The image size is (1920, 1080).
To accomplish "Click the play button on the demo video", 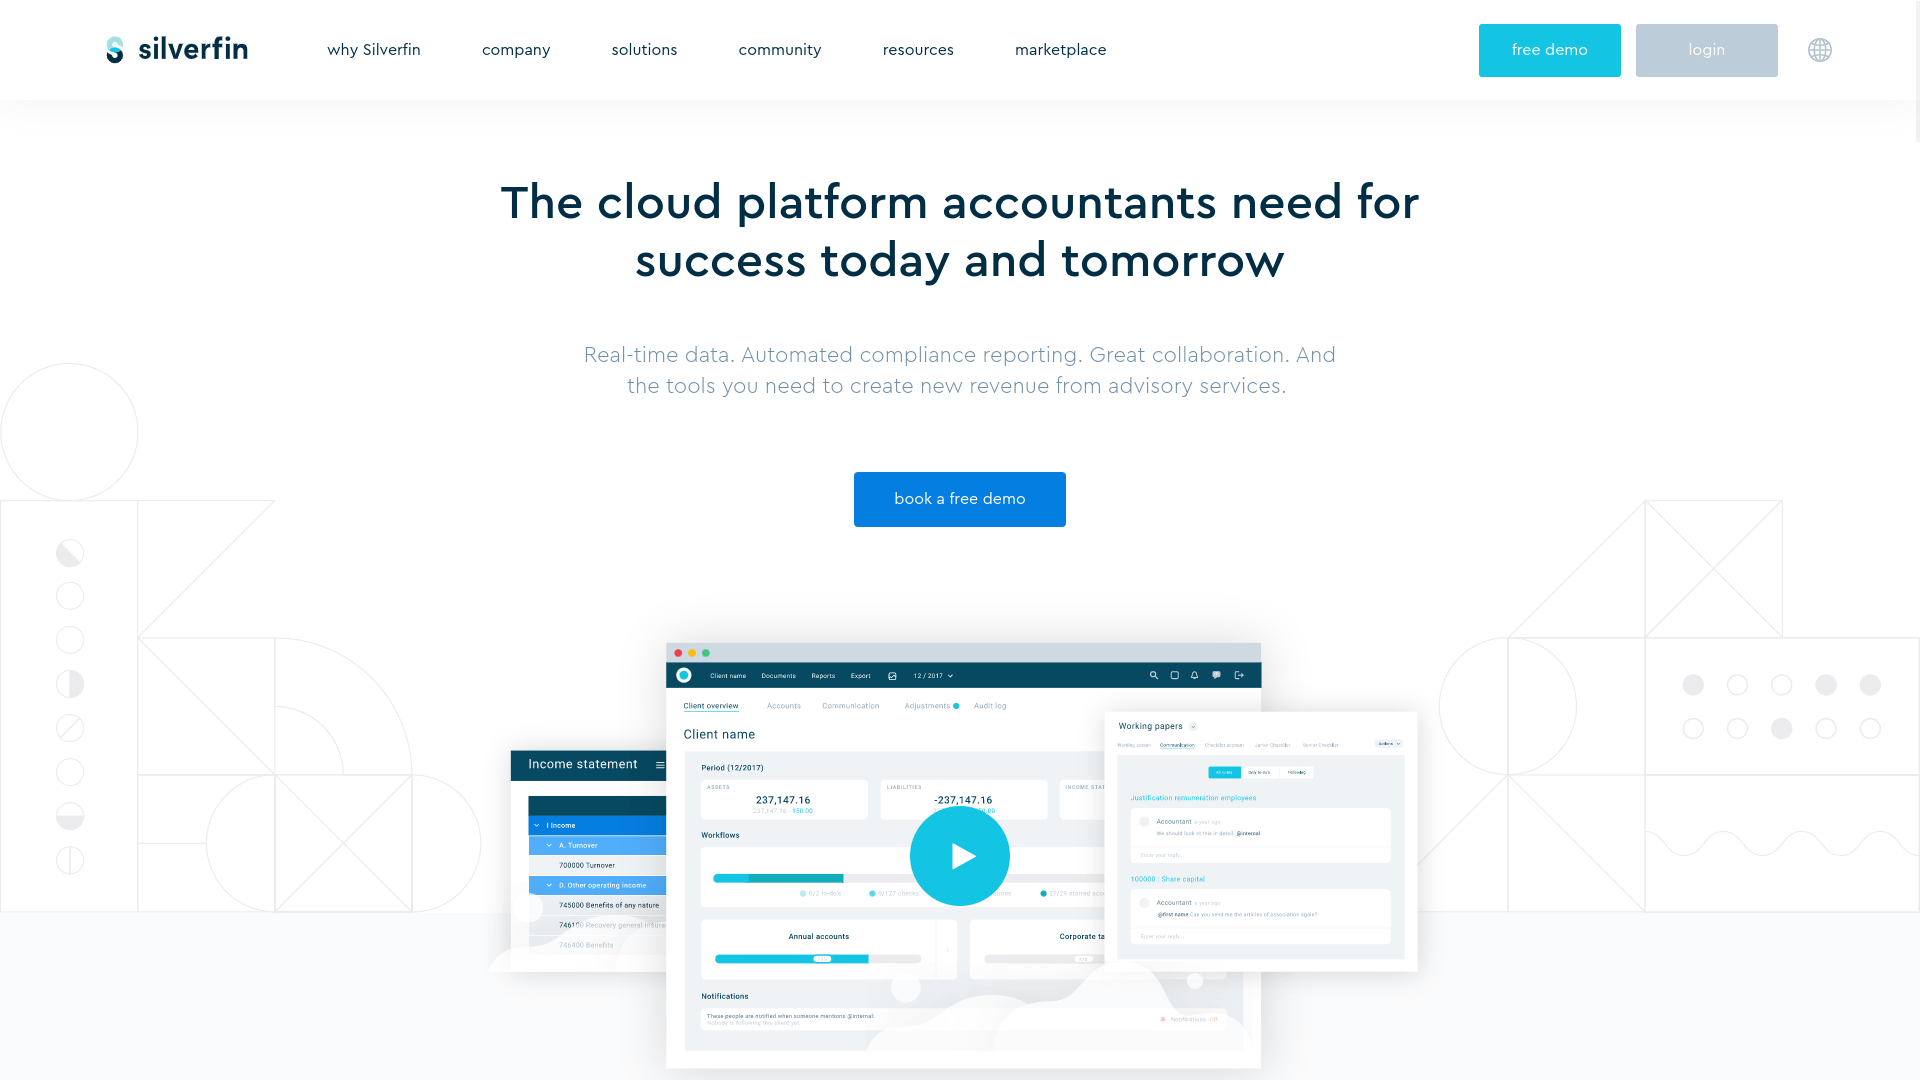I will click(x=959, y=856).
